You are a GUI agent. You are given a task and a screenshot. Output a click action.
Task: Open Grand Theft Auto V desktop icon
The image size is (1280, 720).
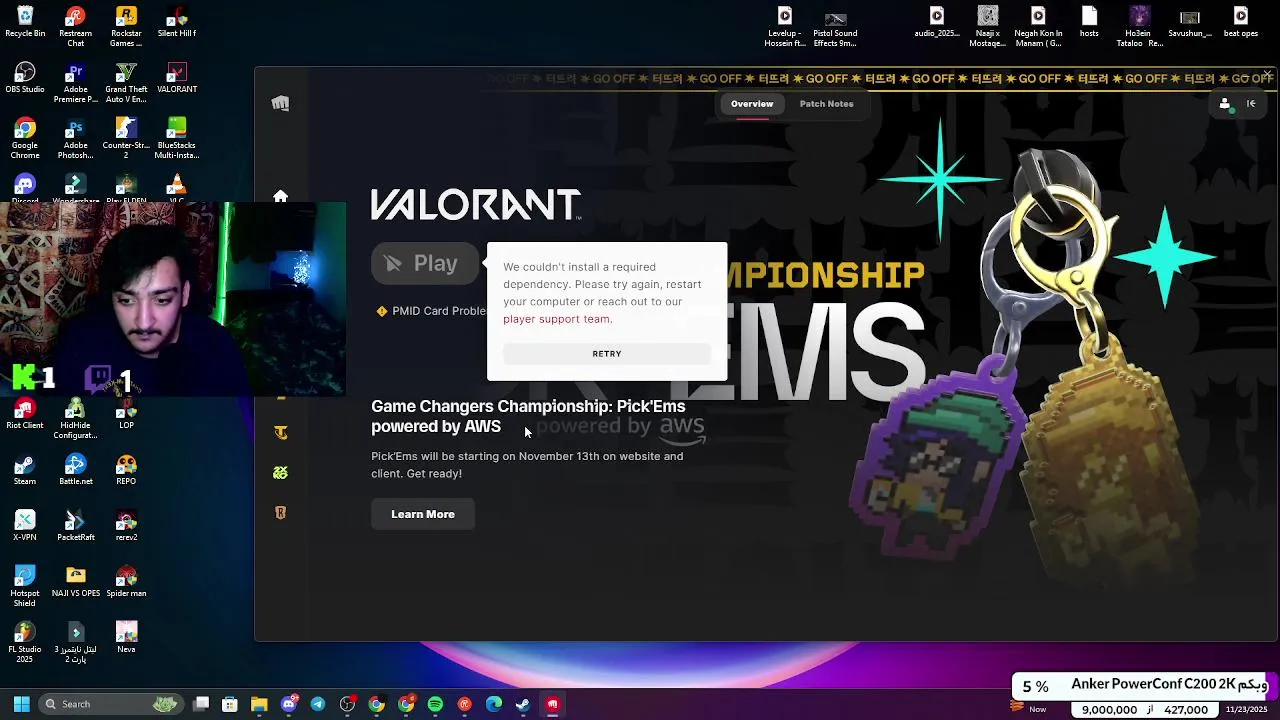[126, 83]
